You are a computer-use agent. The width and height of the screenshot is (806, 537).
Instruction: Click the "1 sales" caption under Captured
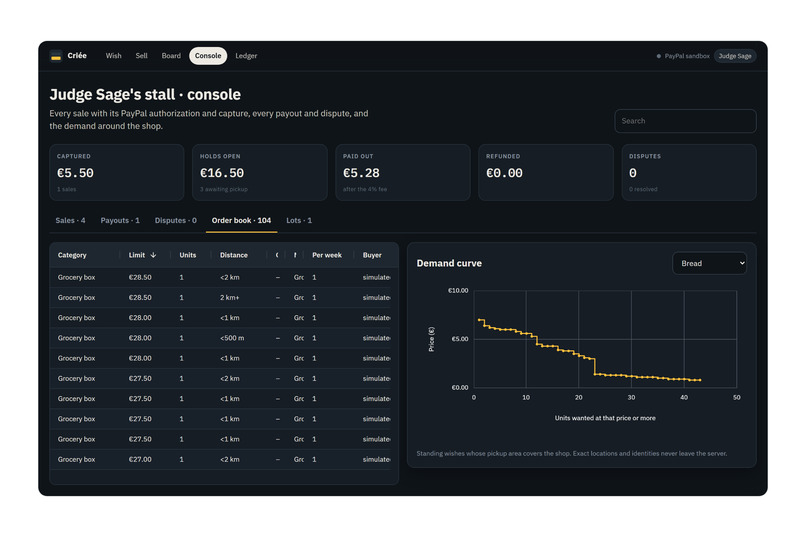click(x=66, y=189)
